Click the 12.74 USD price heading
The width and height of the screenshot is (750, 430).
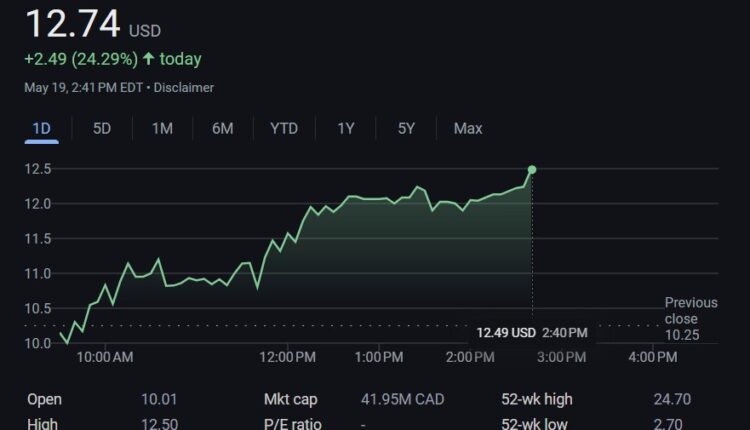pos(92,24)
